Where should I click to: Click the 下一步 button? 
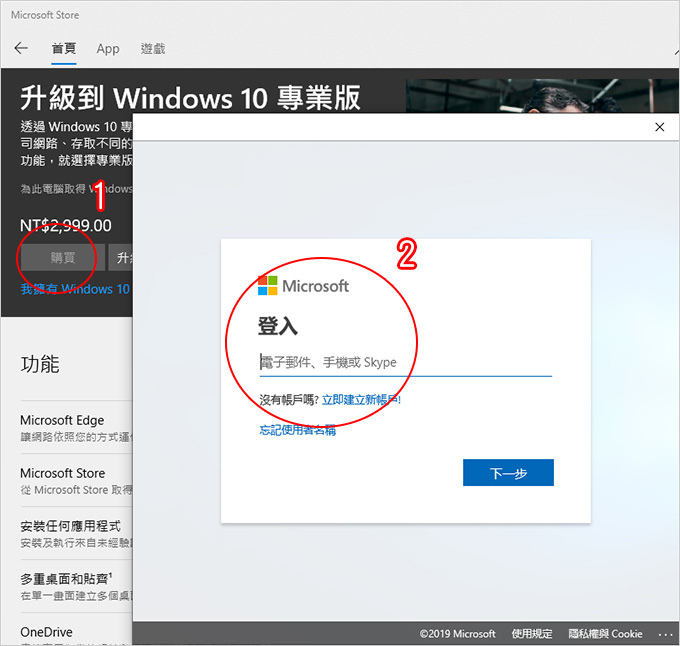pos(508,473)
